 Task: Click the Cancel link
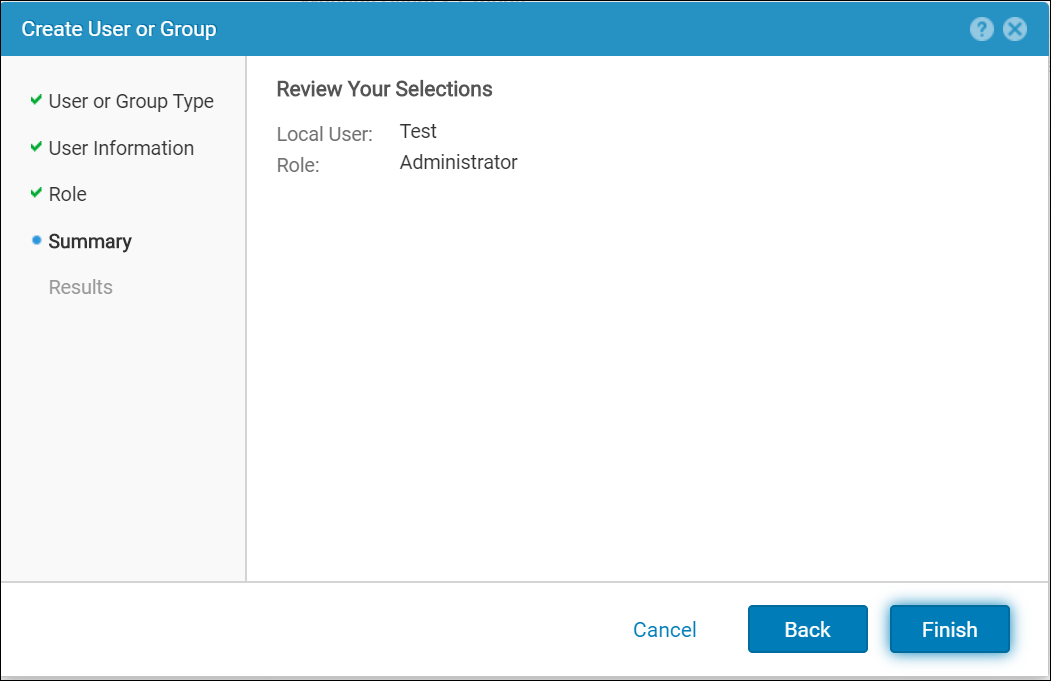(664, 629)
